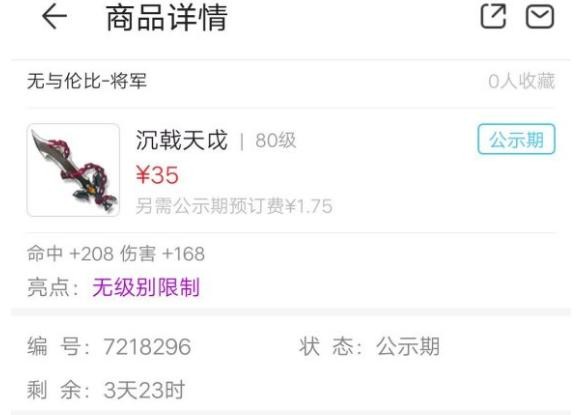Image resolution: width=580 pixels, height=415 pixels.
Task: View the 沉戟天戊 weapon thumbnail
Action: click(x=73, y=170)
